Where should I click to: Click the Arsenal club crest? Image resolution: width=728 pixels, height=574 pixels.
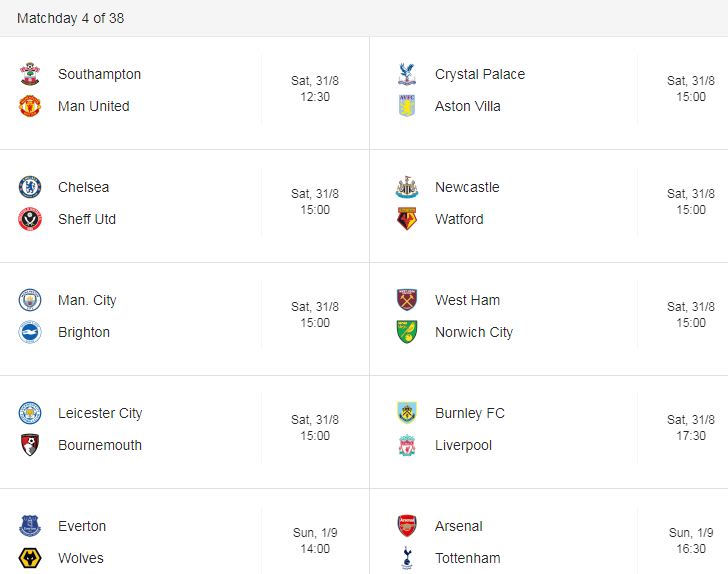click(x=407, y=526)
